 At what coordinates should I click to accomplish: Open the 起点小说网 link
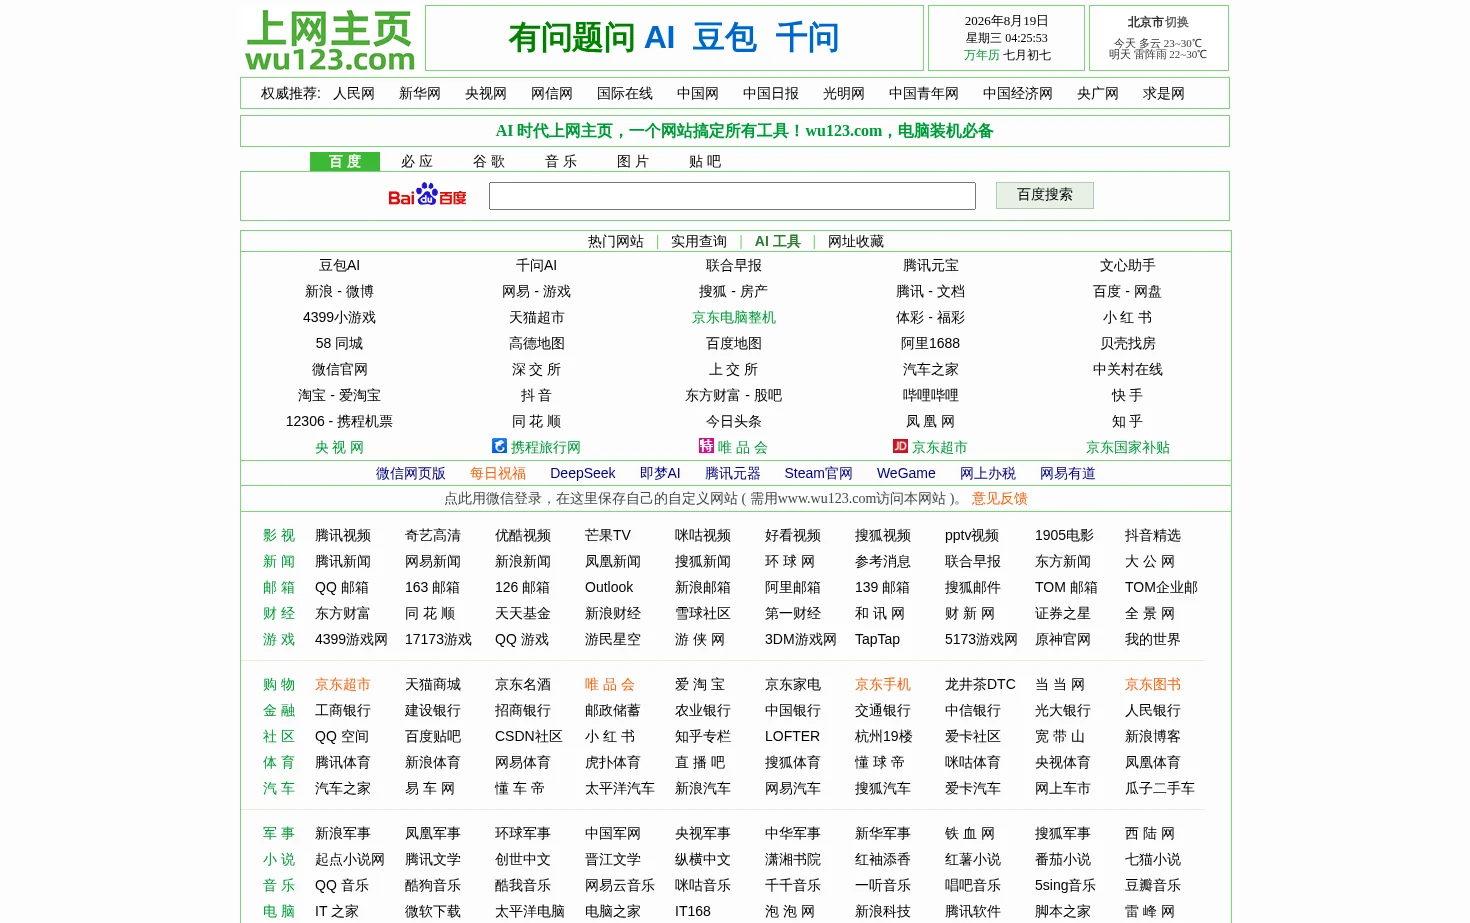click(350, 860)
